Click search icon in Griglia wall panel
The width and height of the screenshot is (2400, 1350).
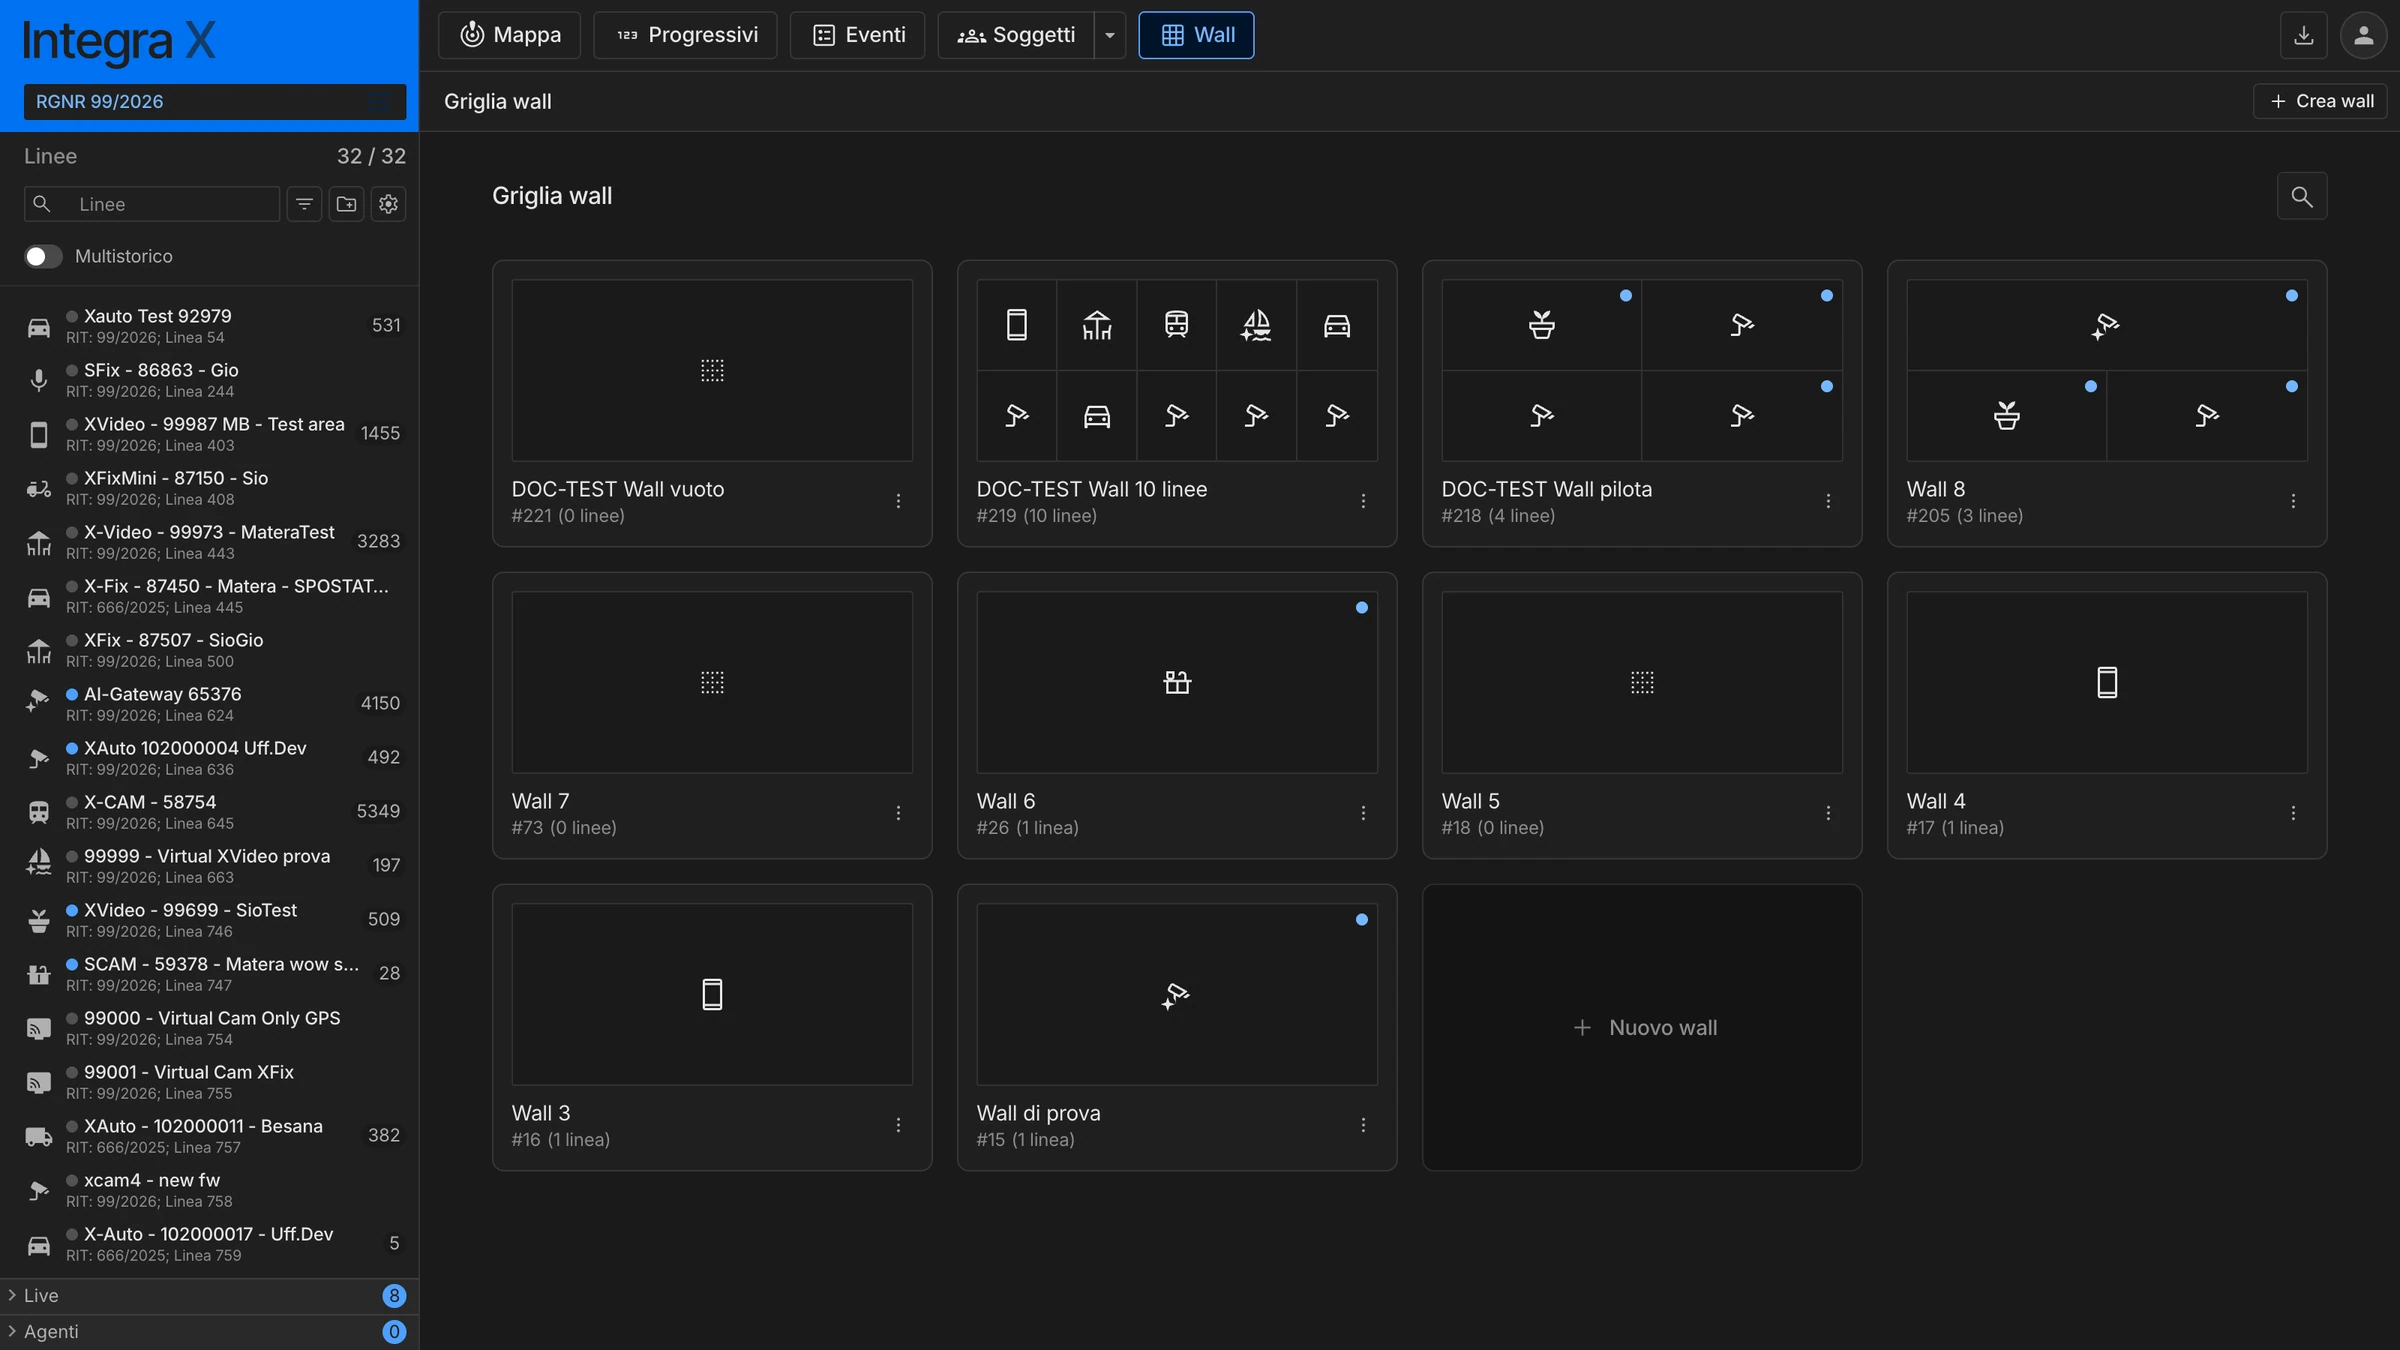coord(2302,196)
